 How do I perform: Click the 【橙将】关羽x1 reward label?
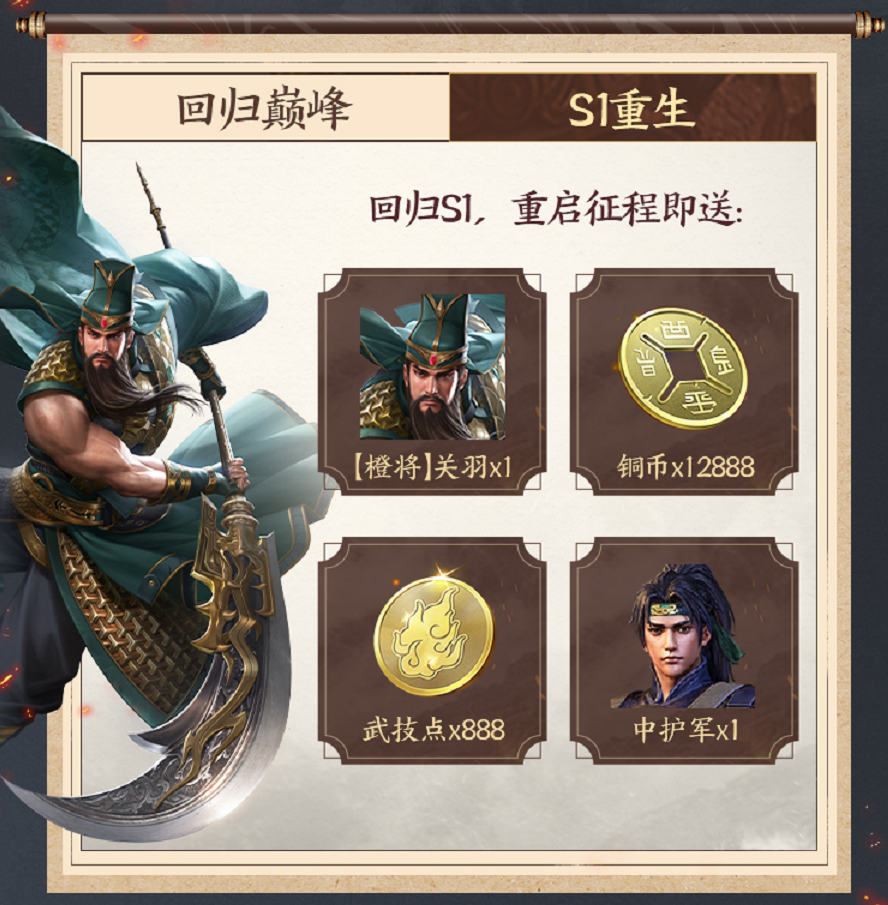point(432,467)
